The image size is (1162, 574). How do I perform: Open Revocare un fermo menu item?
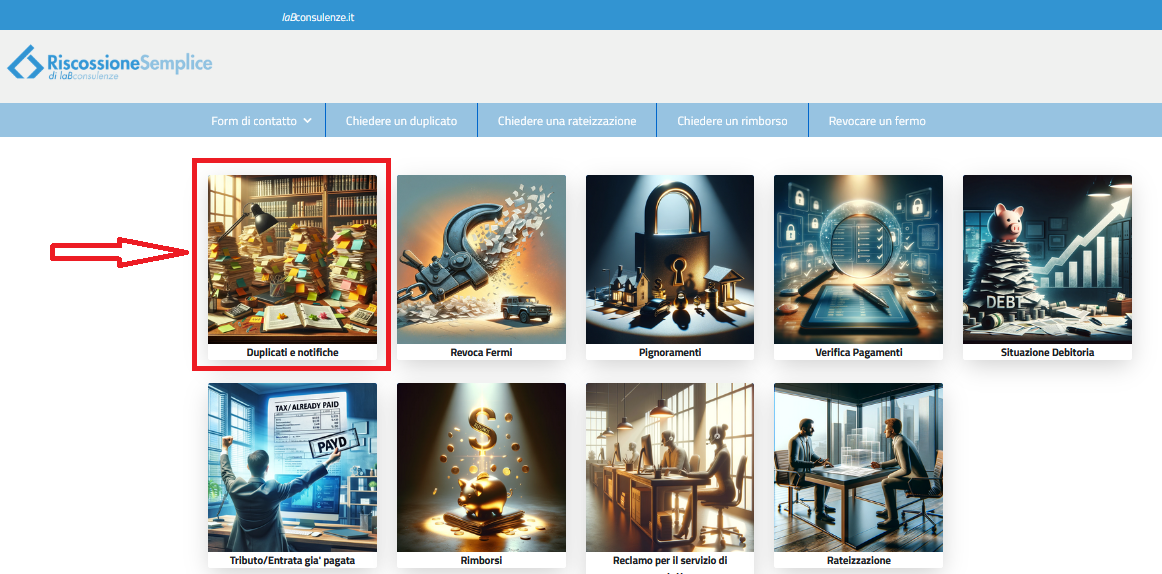tap(877, 121)
